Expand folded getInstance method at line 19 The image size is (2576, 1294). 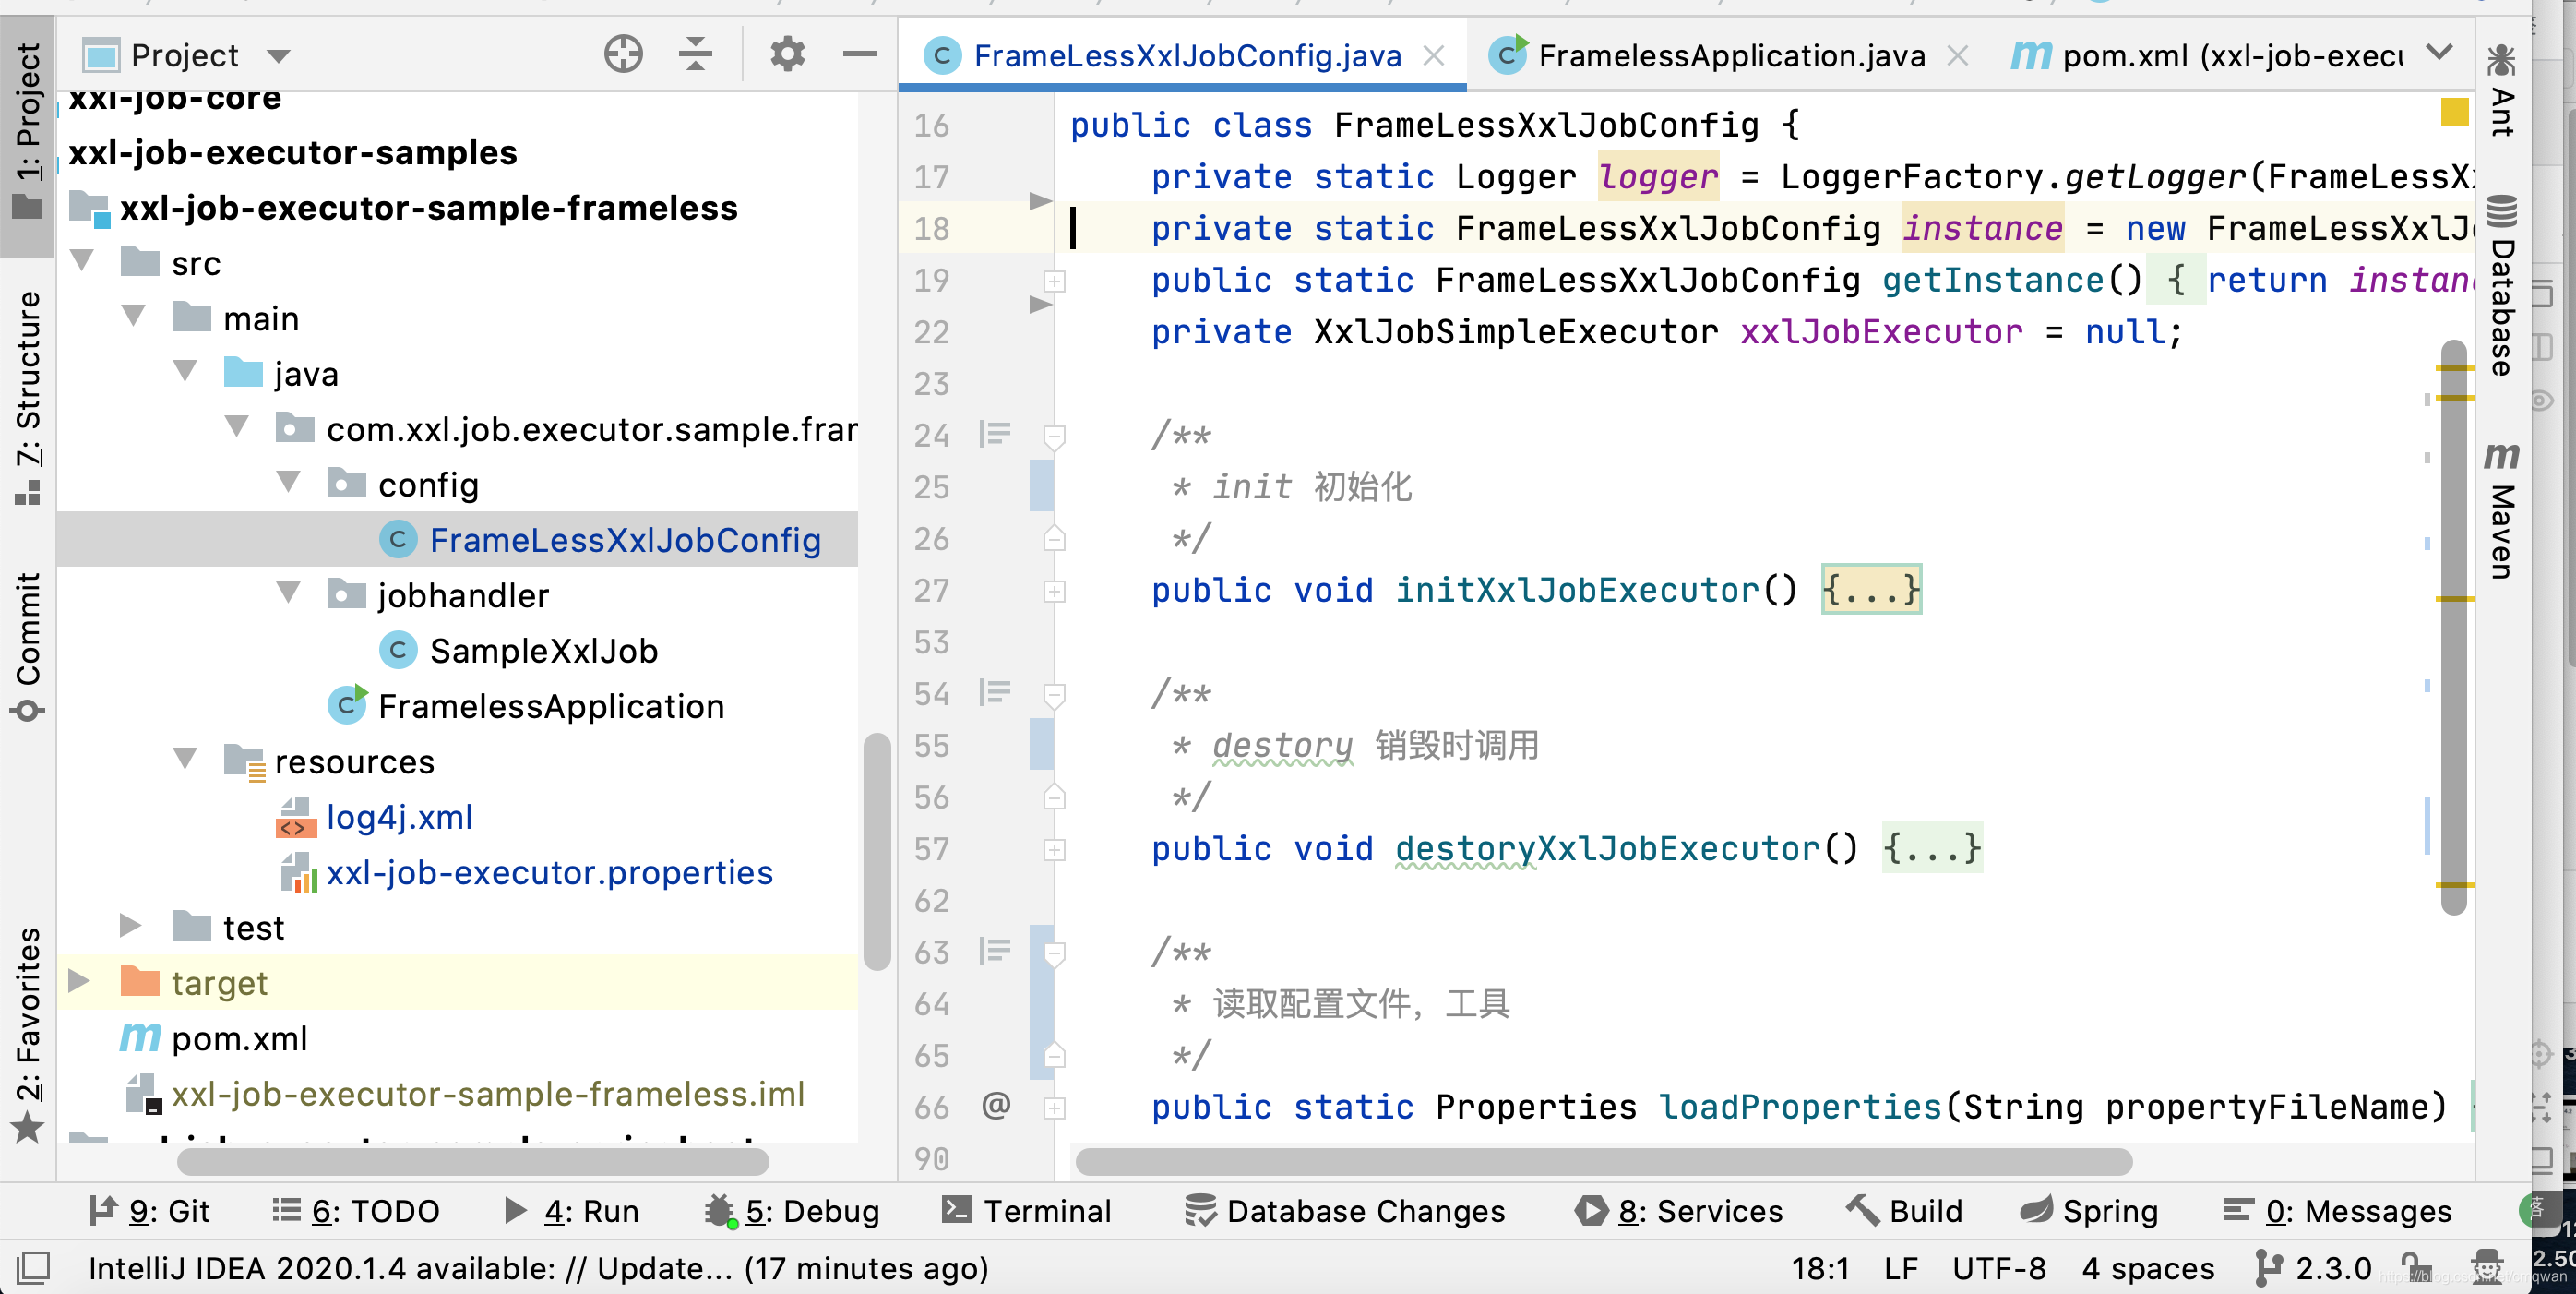click(x=1054, y=280)
